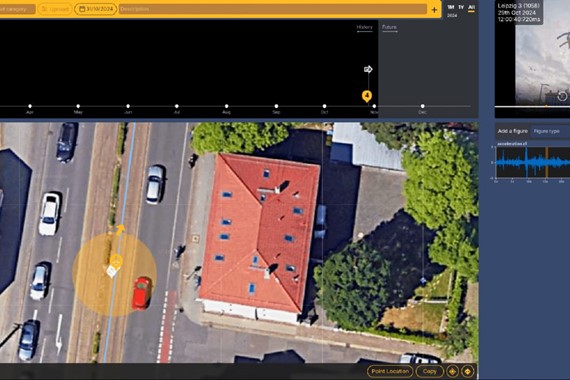
Task: Click the Copy button
Action: 430,371
